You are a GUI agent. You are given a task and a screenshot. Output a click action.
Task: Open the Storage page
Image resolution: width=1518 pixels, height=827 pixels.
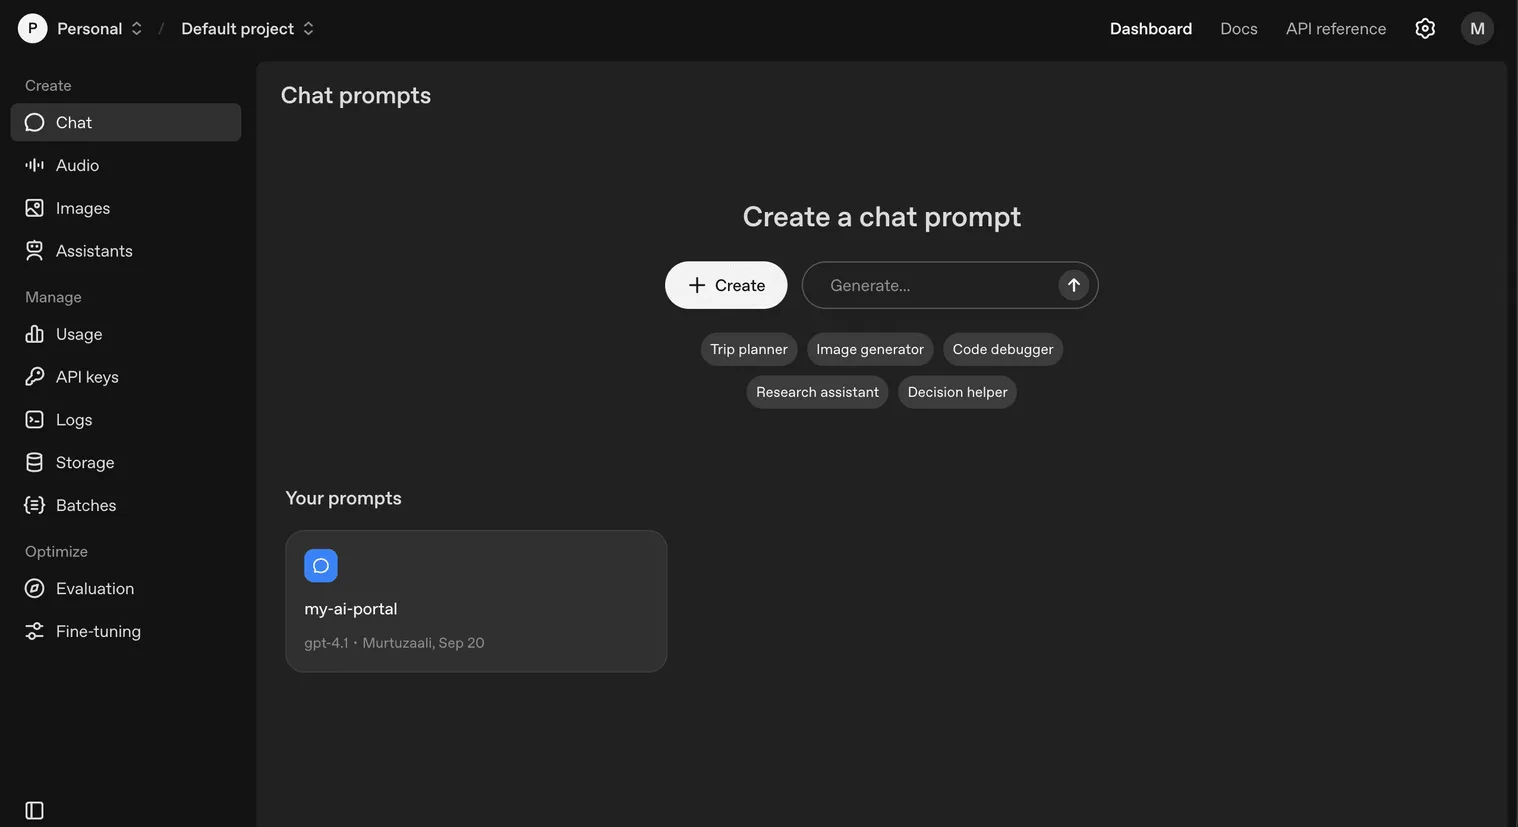pyautogui.click(x=84, y=463)
